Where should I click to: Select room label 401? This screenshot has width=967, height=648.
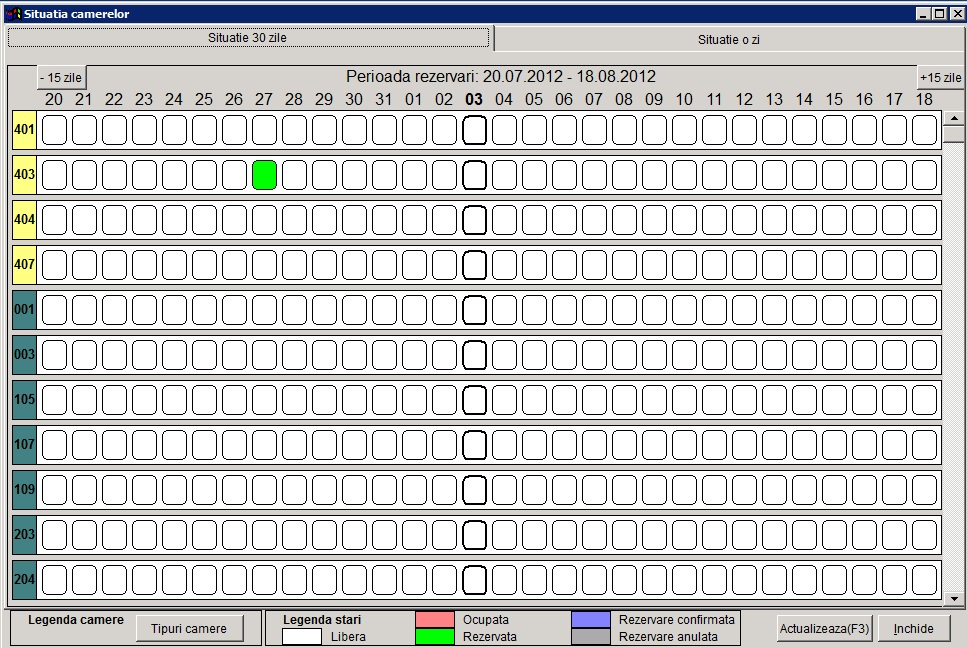(x=25, y=129)
